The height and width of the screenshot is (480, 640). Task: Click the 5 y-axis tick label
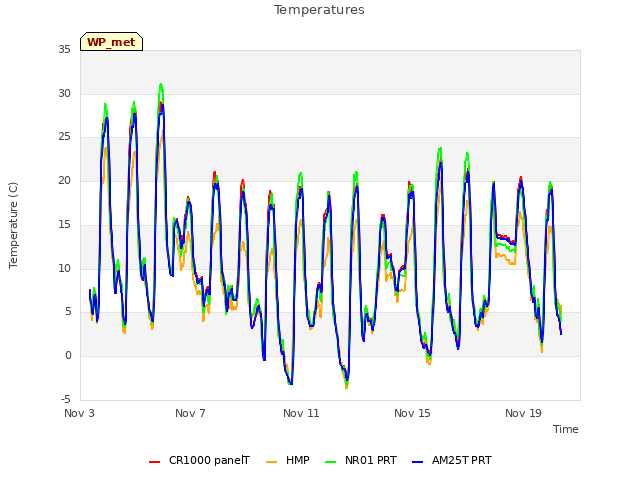click(68, 312)
